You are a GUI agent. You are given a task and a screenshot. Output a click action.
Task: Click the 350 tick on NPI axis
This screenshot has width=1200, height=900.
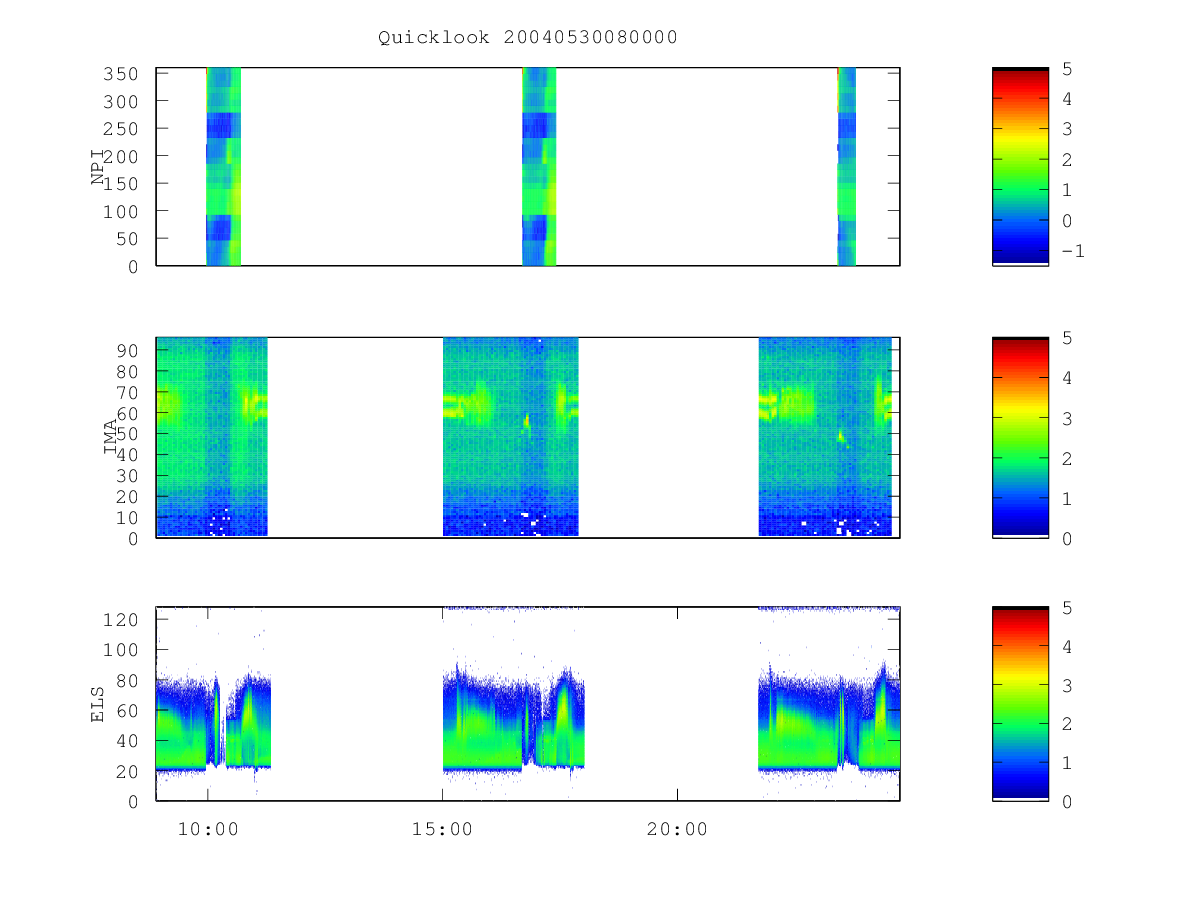point(122,74)
